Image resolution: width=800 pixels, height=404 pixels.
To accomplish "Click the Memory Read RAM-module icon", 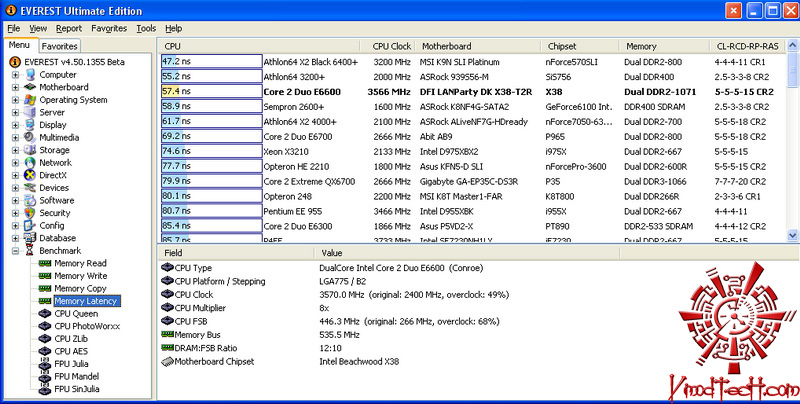I will pyautogui.click(x=45, y=263).
